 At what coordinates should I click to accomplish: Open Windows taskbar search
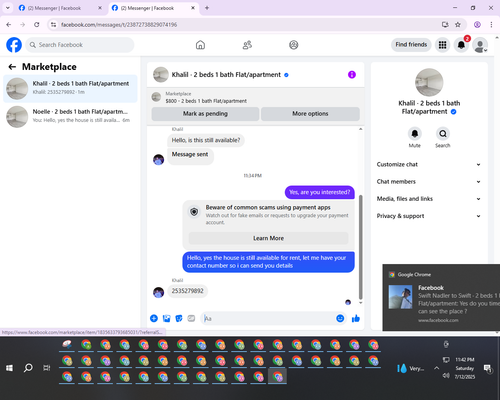coord(28,368)
